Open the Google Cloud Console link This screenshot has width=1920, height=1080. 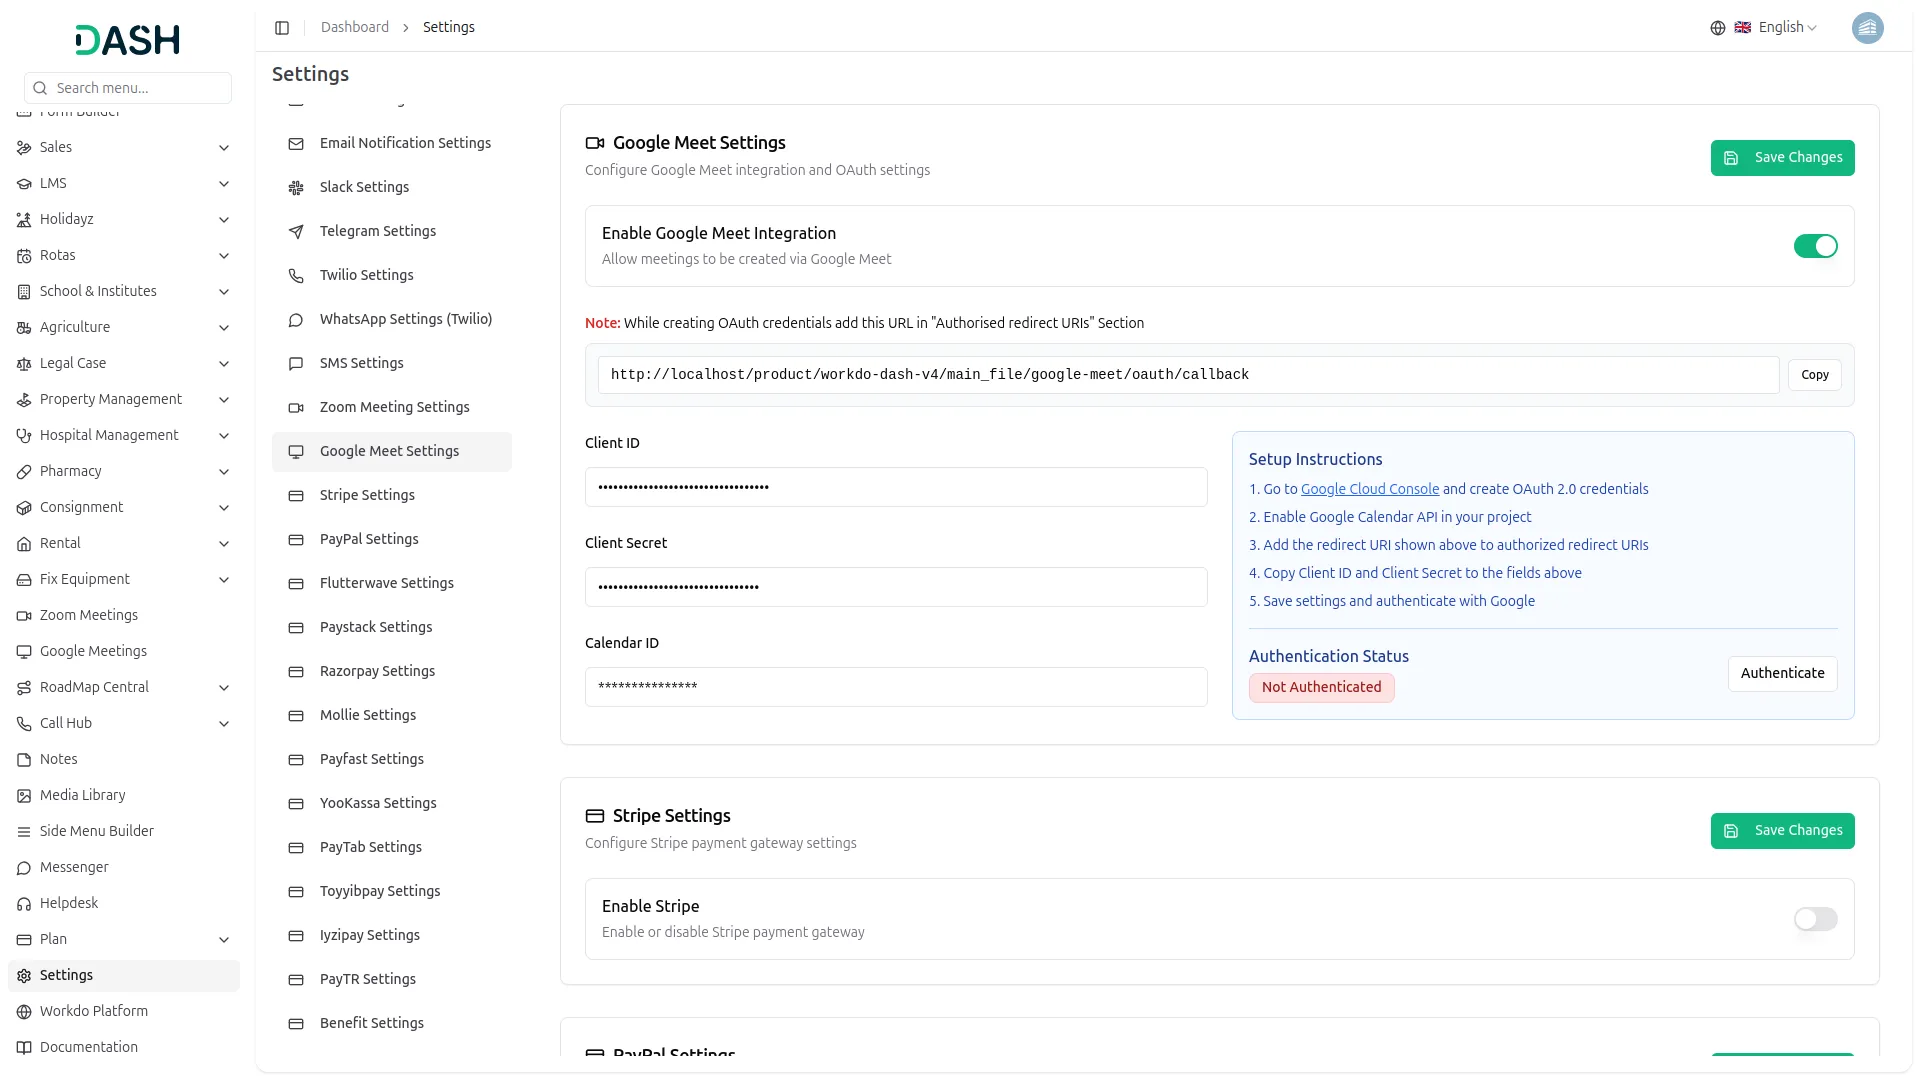pyautogui.click(x=1369, y=489)
